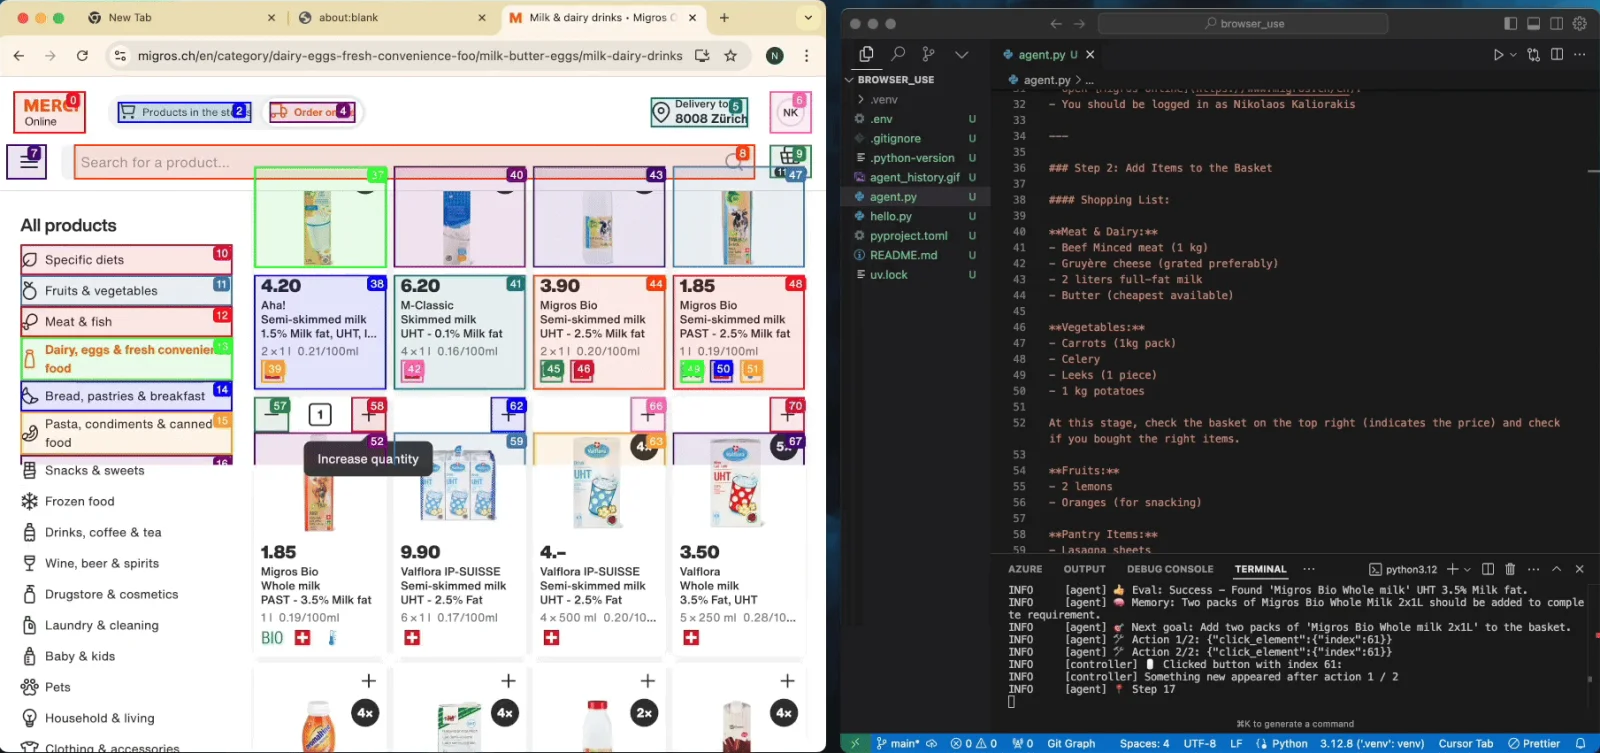Open the editor's manage settings gear icon
Image resolution: width=1600 pixels, height=753 pixels.
pos(1580,23)
